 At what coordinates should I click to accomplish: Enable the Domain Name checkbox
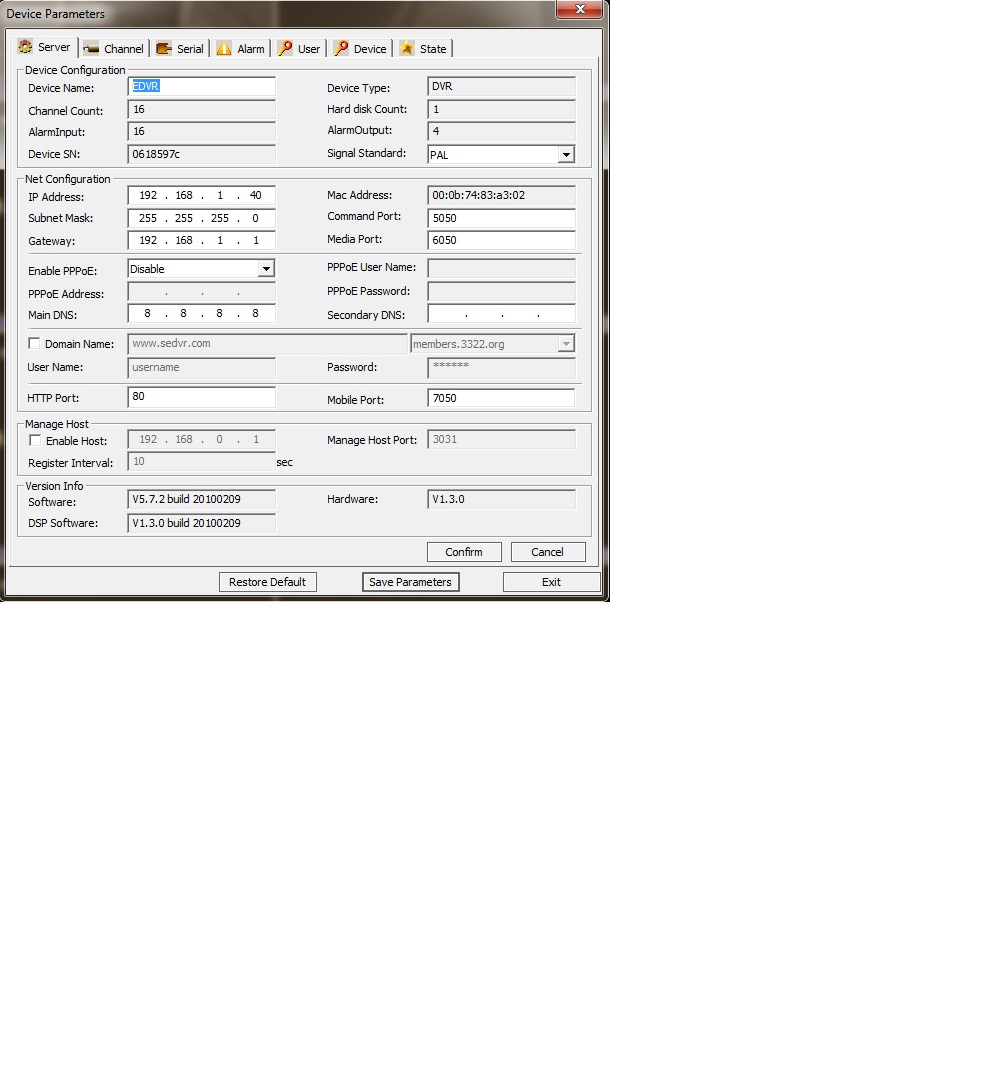(35, 344)
